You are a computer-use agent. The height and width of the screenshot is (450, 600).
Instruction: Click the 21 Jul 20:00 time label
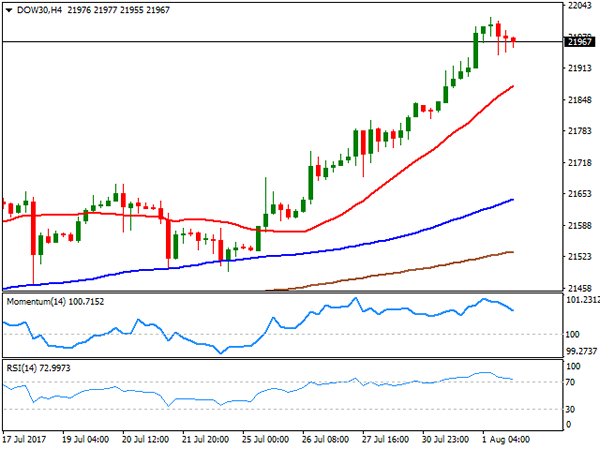205,439
